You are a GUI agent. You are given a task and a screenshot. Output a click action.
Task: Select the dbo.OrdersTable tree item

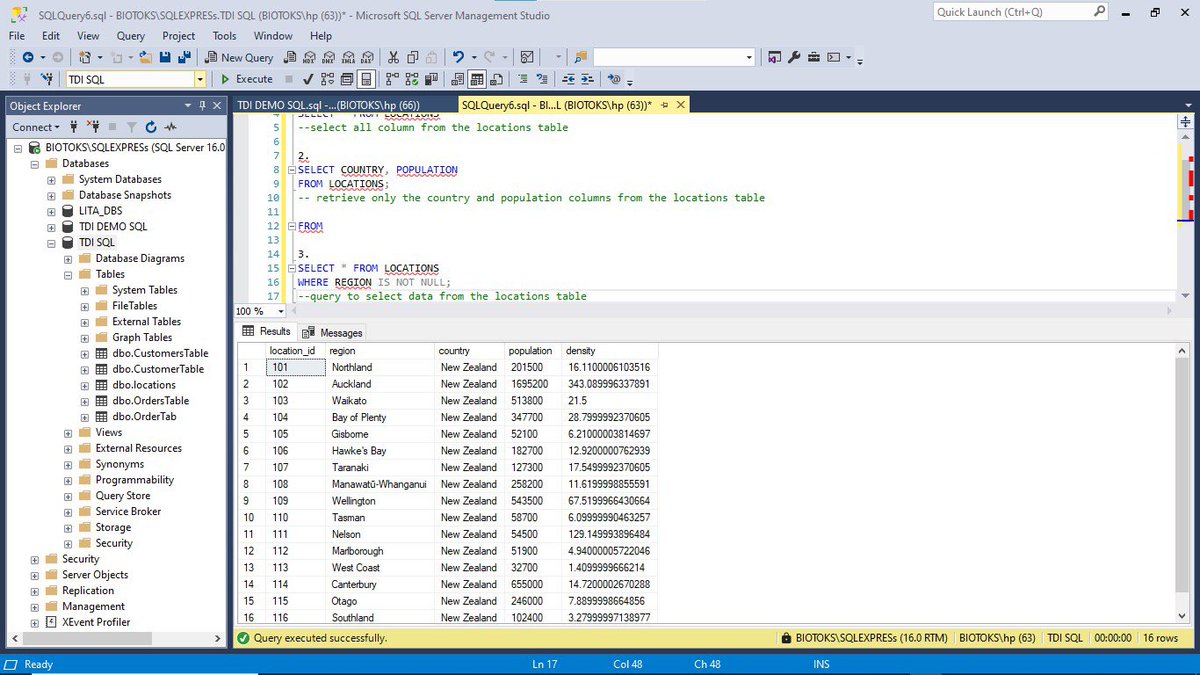[x=151, y=401]
